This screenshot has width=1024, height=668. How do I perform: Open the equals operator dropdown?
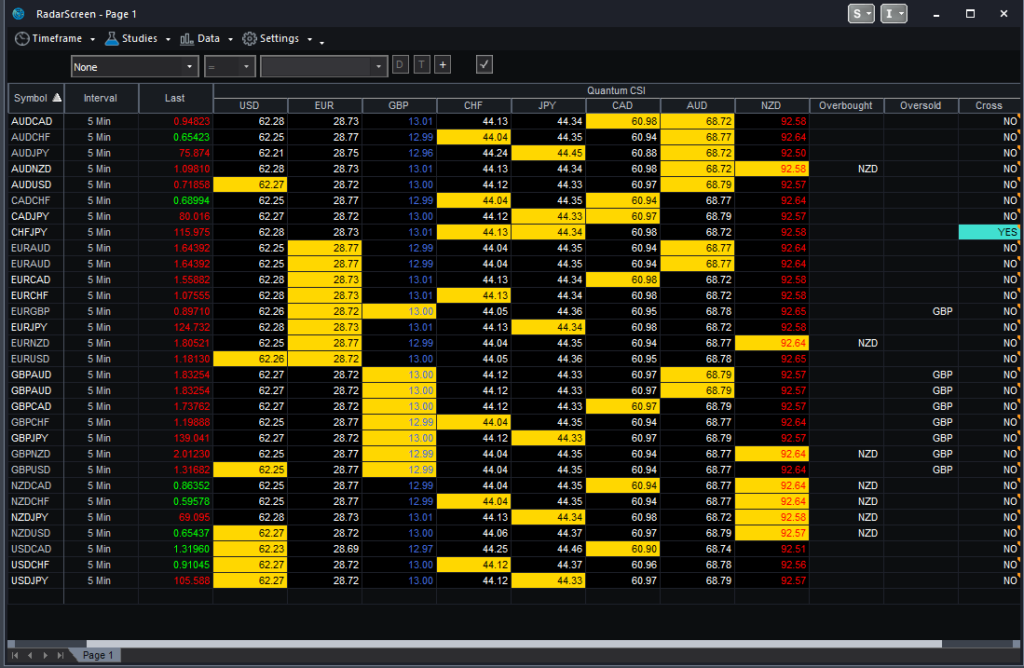[228, 64]
